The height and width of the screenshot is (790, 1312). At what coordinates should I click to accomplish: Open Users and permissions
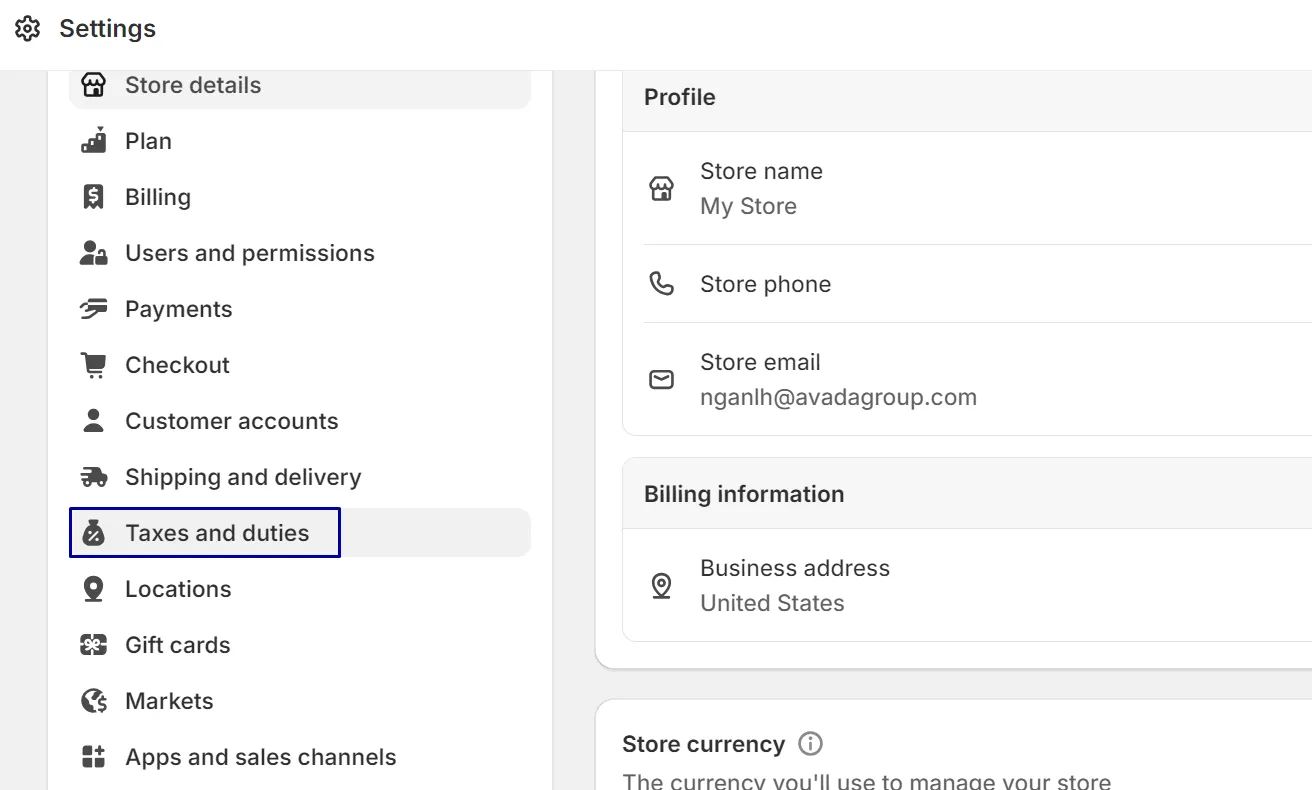point(300,253)
